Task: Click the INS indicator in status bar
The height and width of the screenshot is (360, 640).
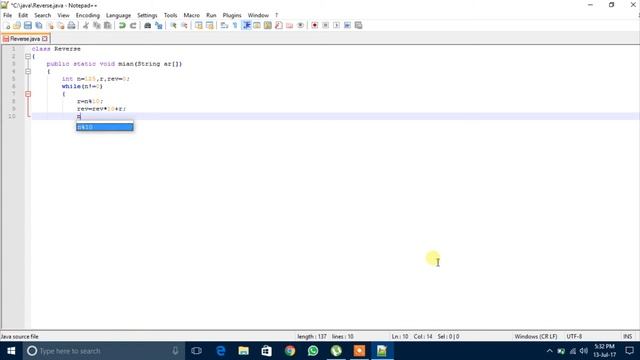Action: [628, 336]
